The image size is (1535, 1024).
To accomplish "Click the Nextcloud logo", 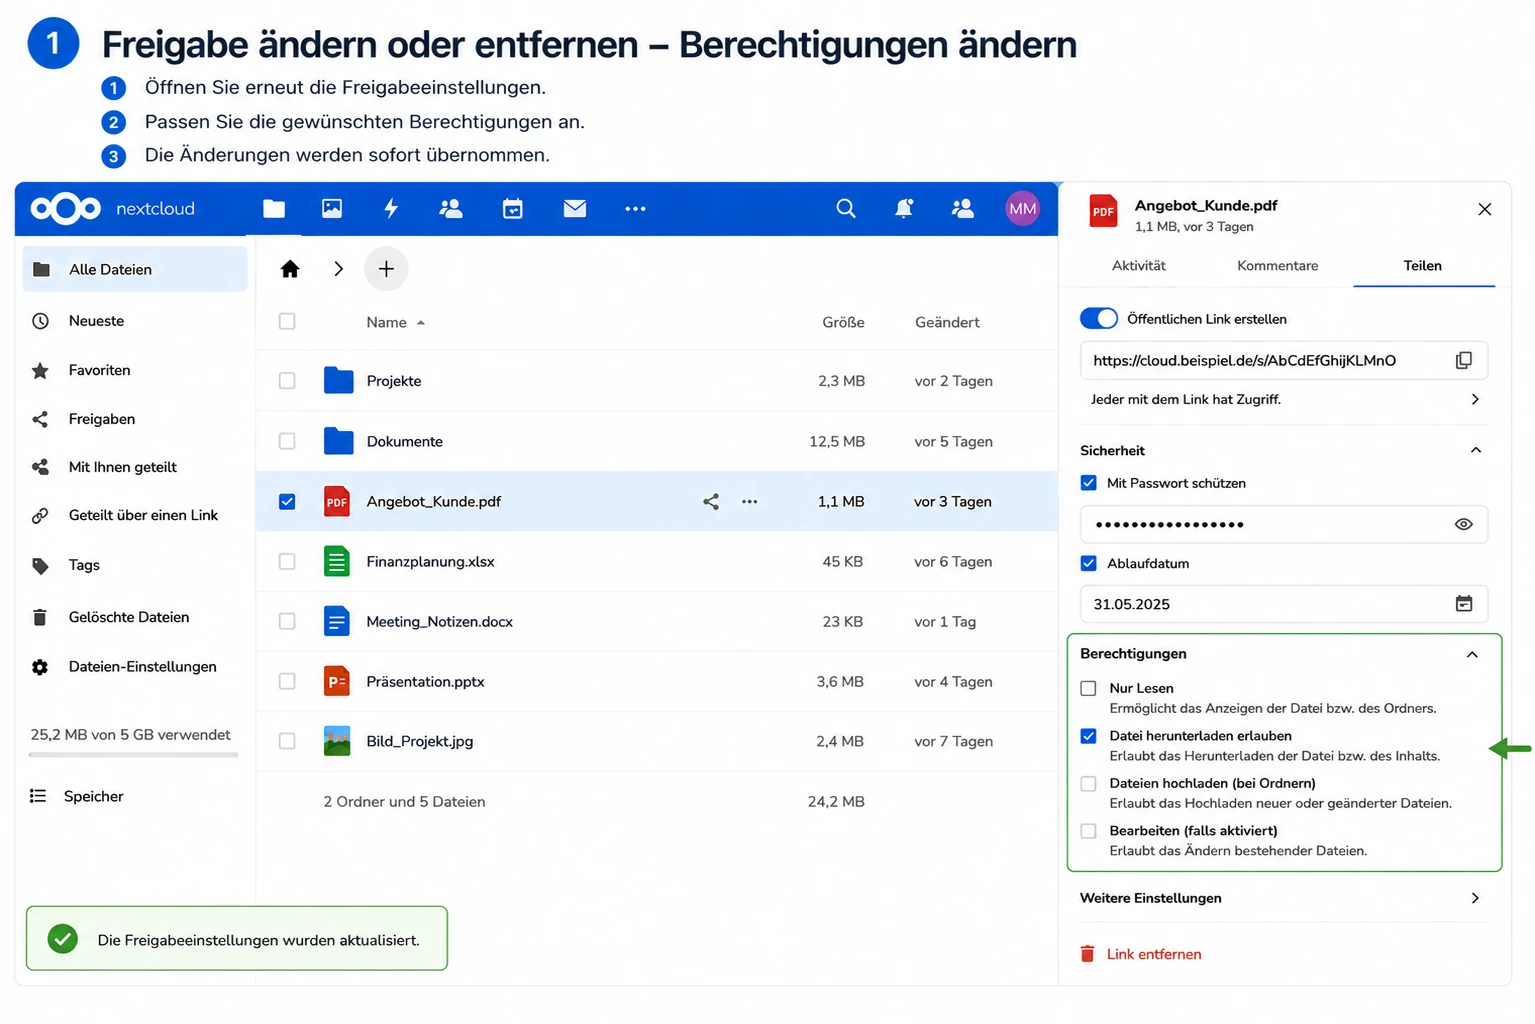I will coord(66,208).
